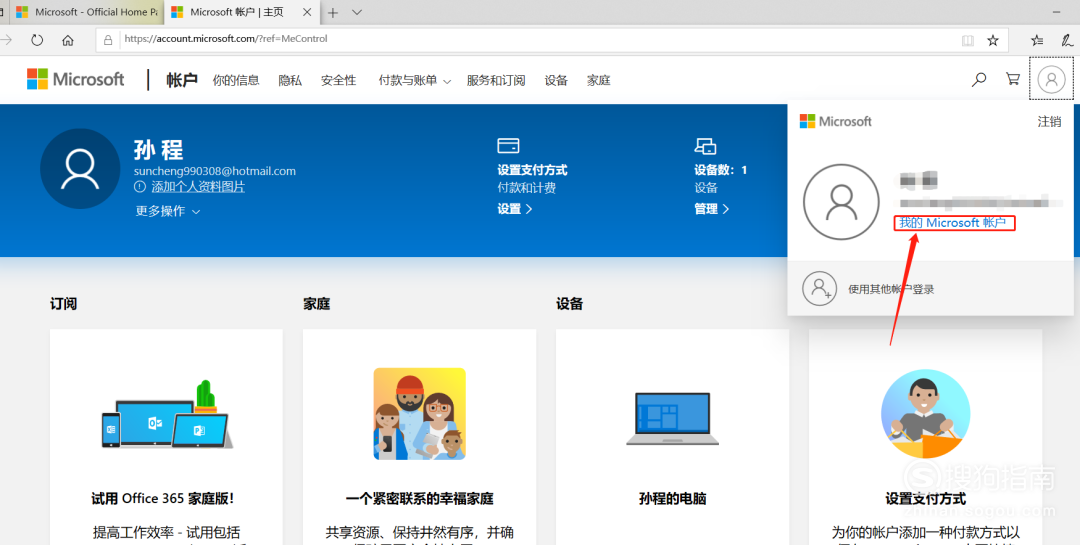Click the Microsoft logo in header
Viewport: 1080px width, 545px height.
click(76, 79)
